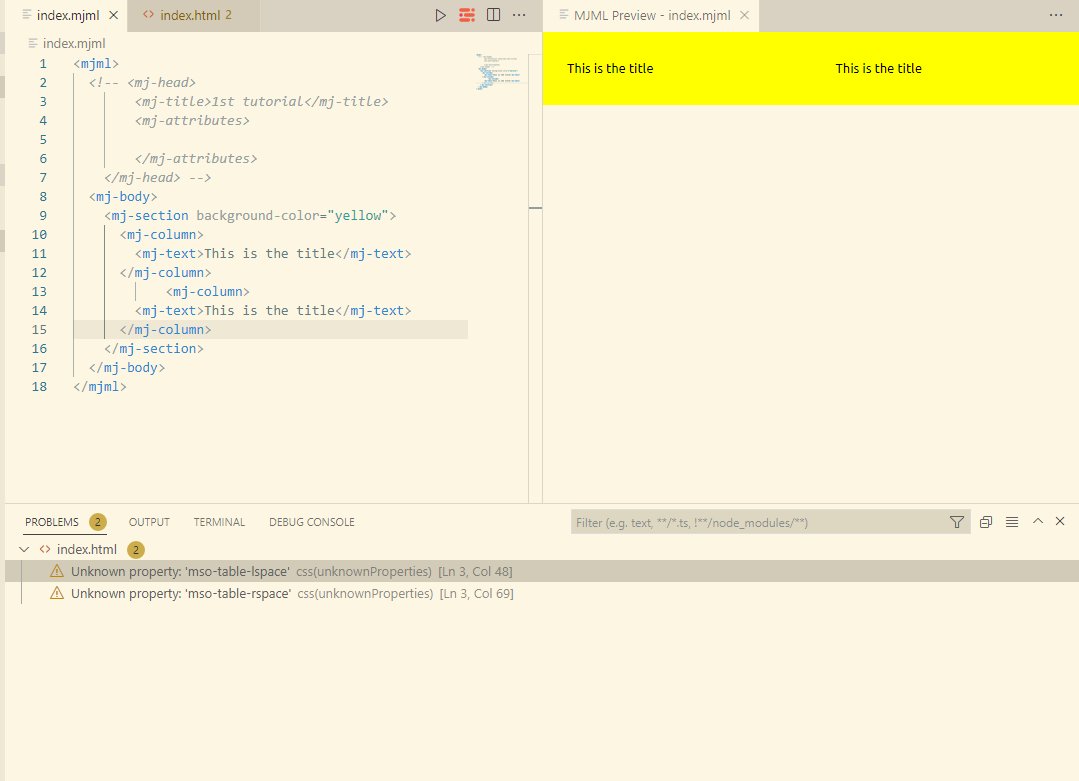Image resolution: width=1079 pixels, height=781 pixels.
Task: Open the TERMINAL panel tab
Action: coord(219,522)
